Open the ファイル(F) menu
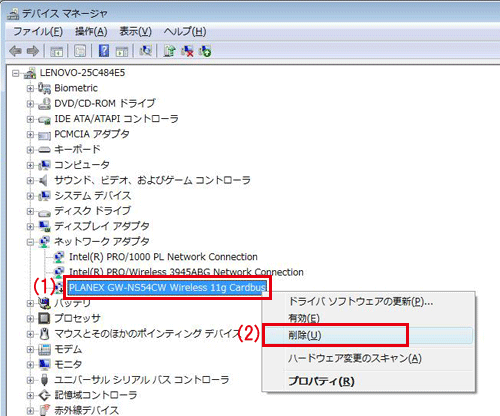 point(38,32)
